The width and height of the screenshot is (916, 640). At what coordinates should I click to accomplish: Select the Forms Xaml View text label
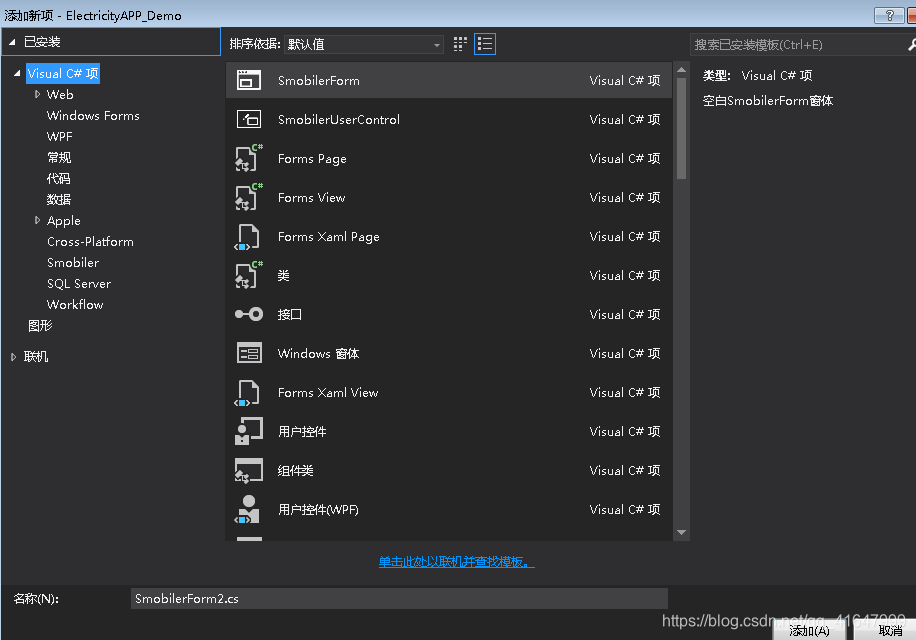point(328,392)
